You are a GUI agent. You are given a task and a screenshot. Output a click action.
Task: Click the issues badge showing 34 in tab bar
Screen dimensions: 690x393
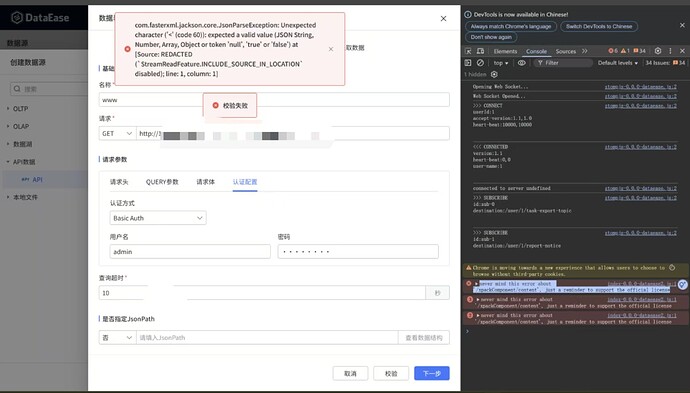pos(639,51)
